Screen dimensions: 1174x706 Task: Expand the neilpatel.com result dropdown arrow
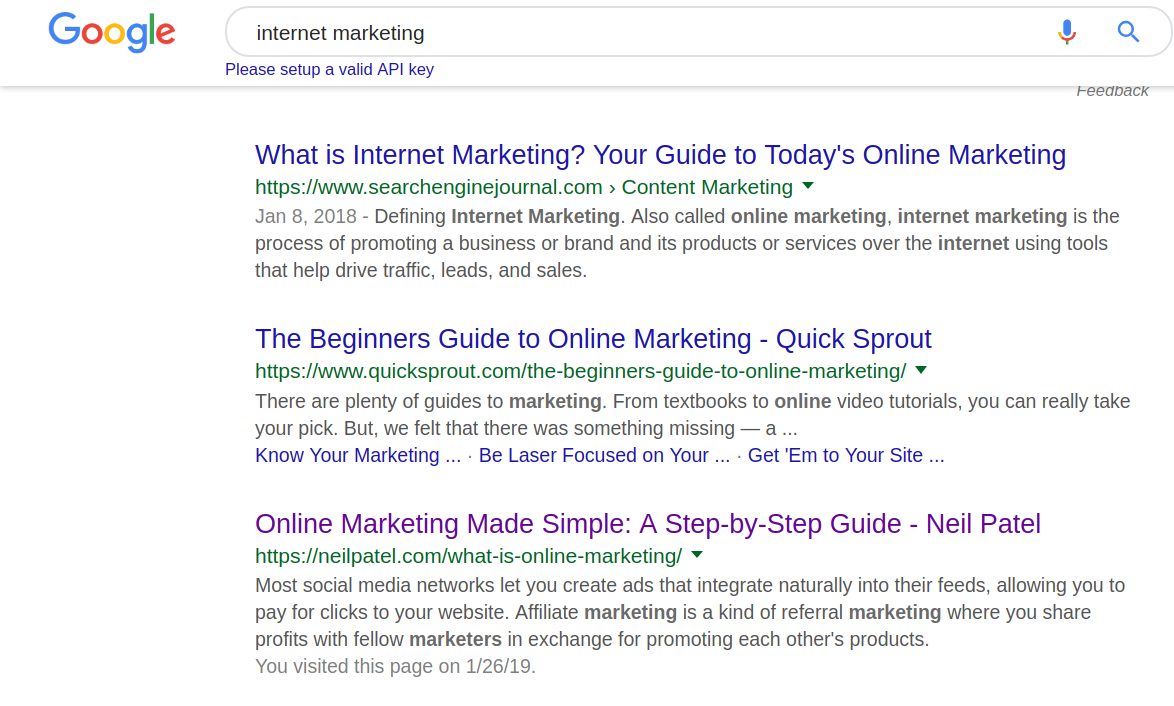click(x=697, y=554)
